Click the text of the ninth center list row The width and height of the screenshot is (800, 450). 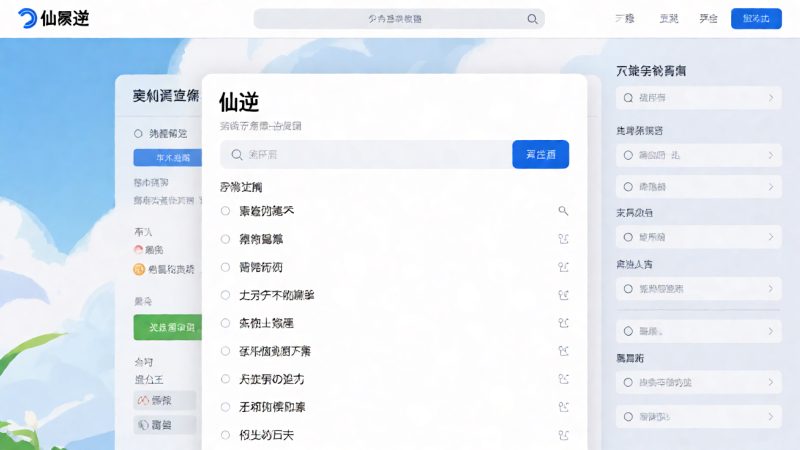[266, 435]
